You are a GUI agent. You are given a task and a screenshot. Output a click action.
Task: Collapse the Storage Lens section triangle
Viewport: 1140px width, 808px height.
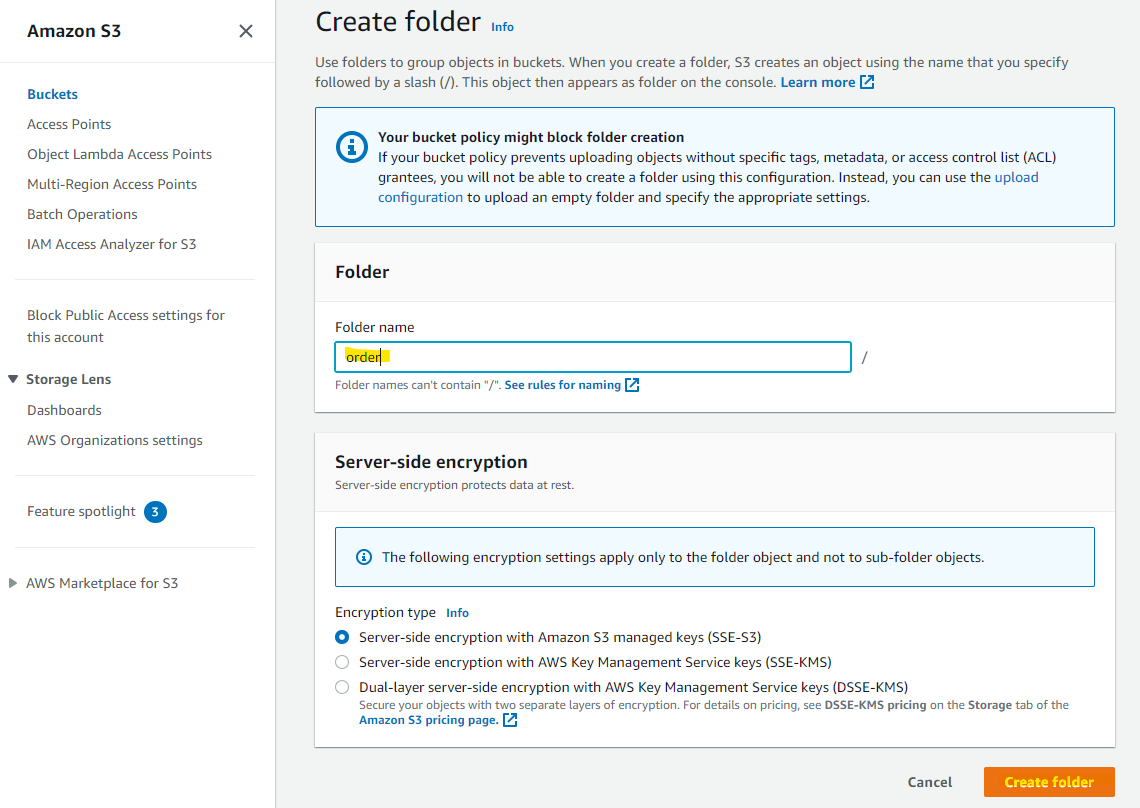[x=13, y=379]
